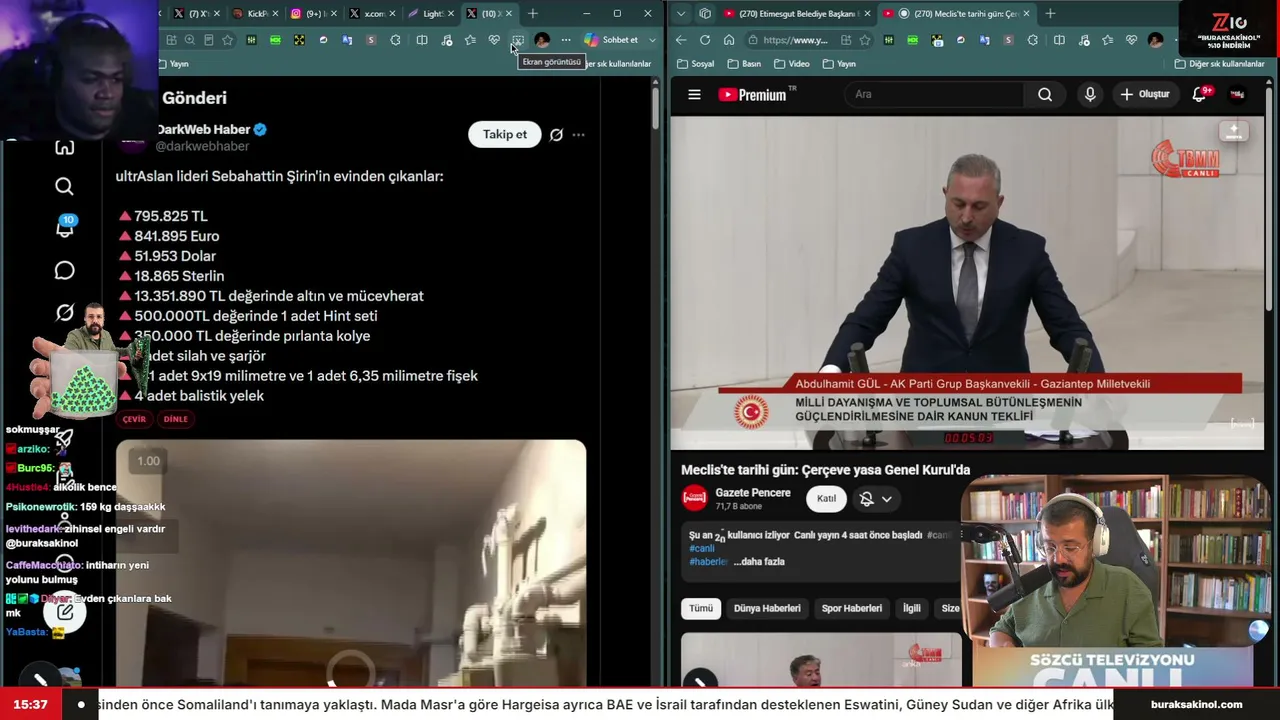Click the Takip et follow button
1280x720 pixels.
pyautogui.click(x=505, y=135)
